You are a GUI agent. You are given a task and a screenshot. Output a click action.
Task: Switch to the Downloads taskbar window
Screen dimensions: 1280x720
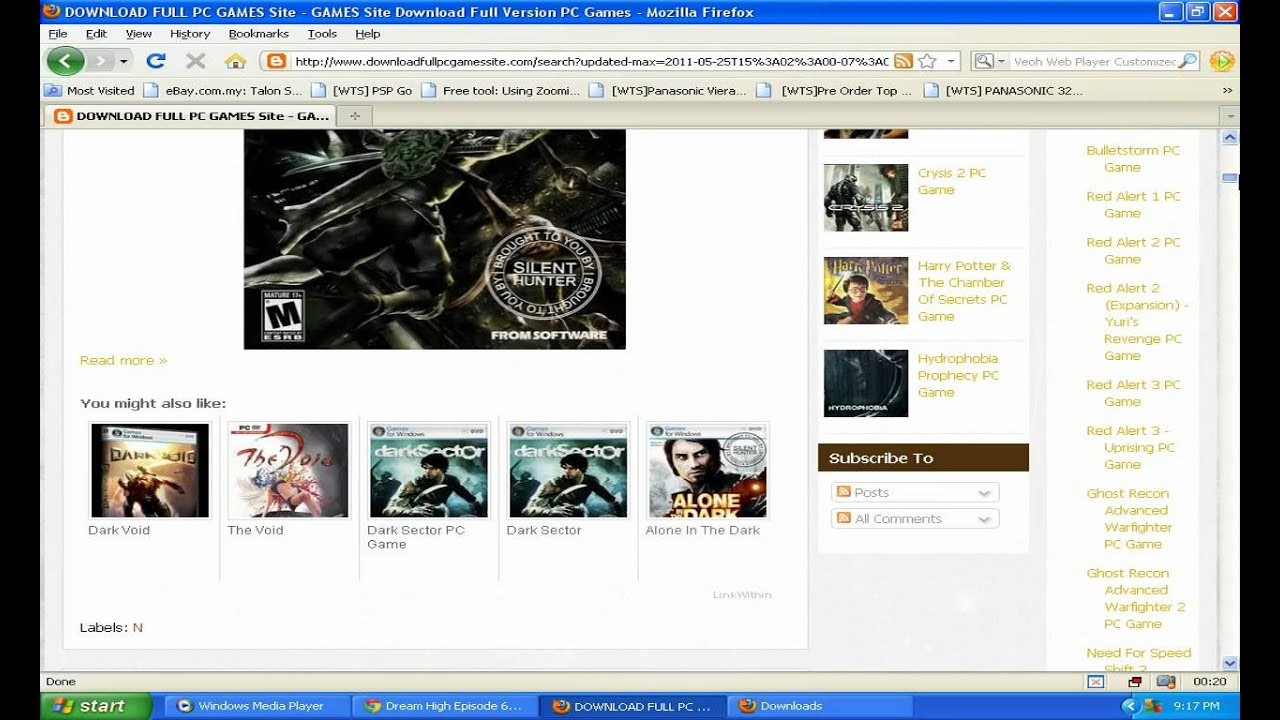click(820, 706)
